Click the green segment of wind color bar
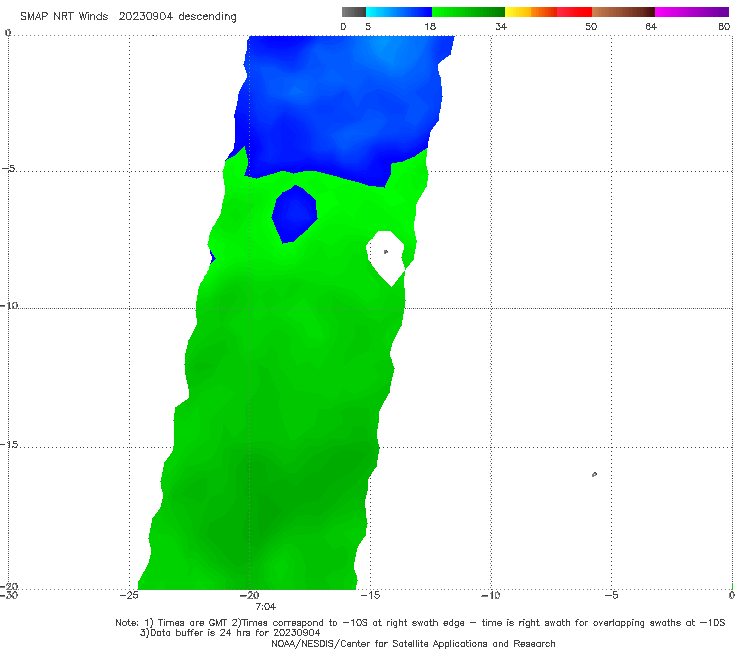The width and height of the screenshot is (740, 650). point(468,12)
